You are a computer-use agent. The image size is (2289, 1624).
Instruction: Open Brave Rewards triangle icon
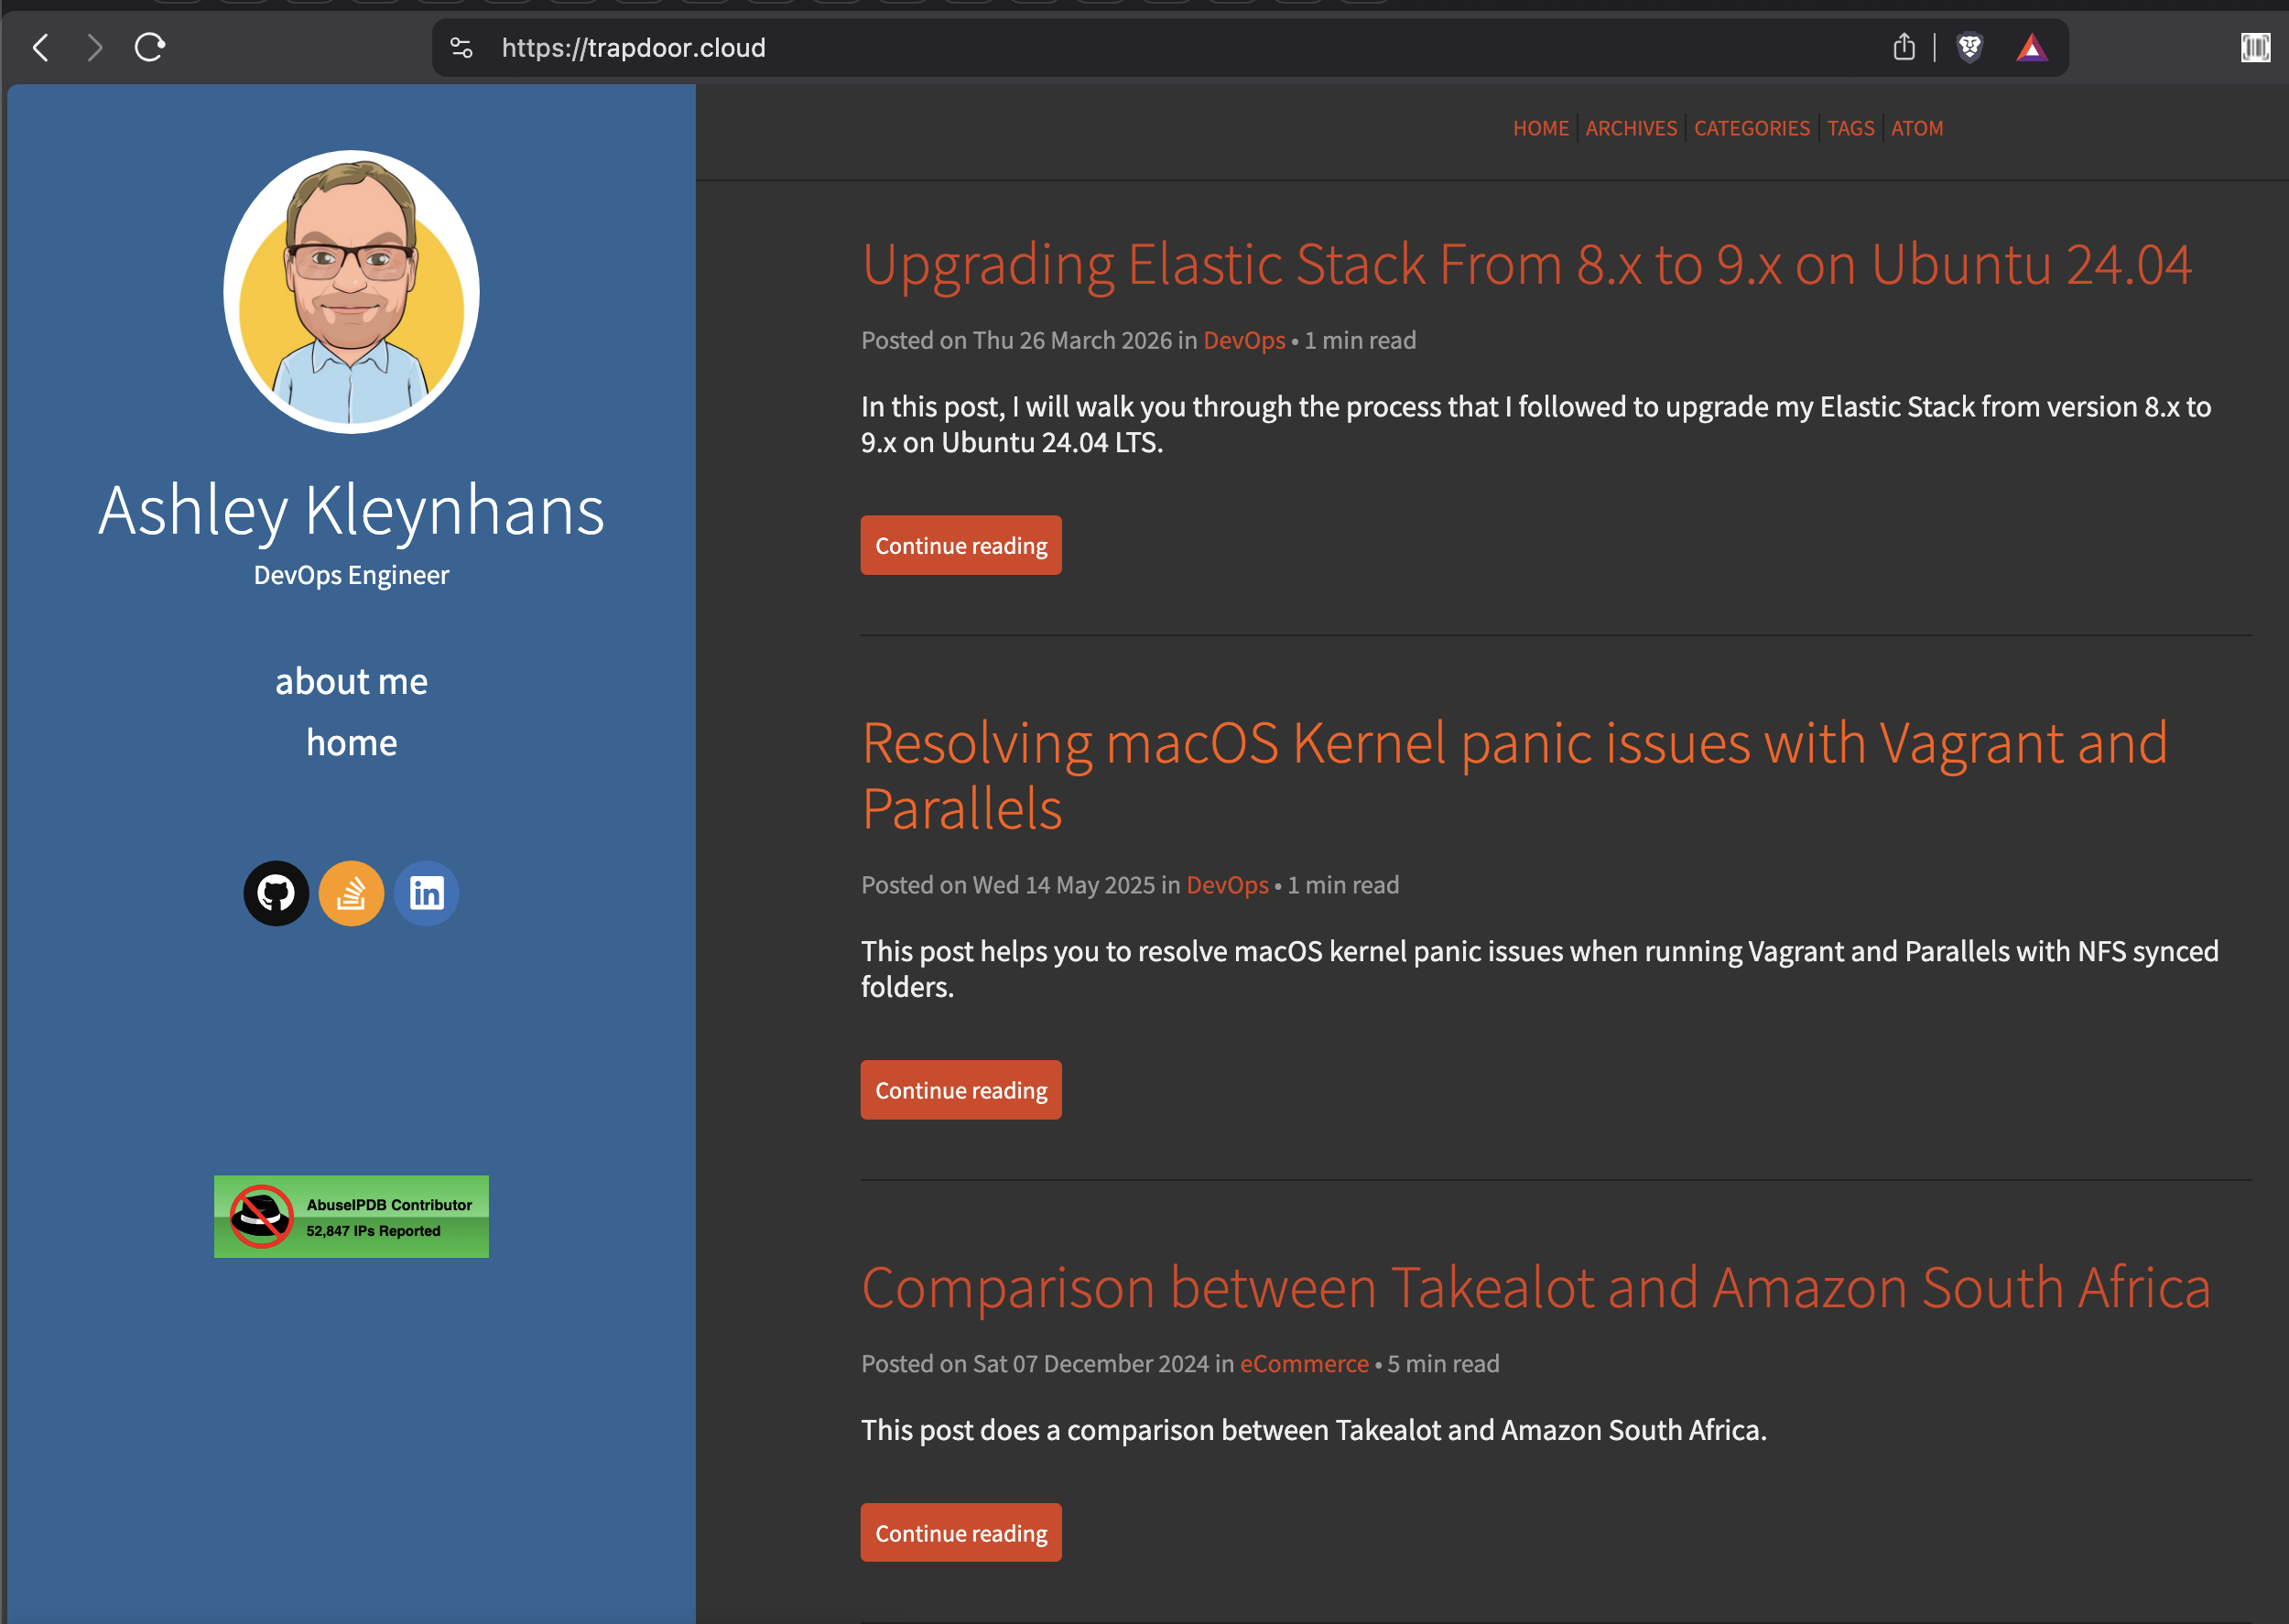(x=2033, y=47)
